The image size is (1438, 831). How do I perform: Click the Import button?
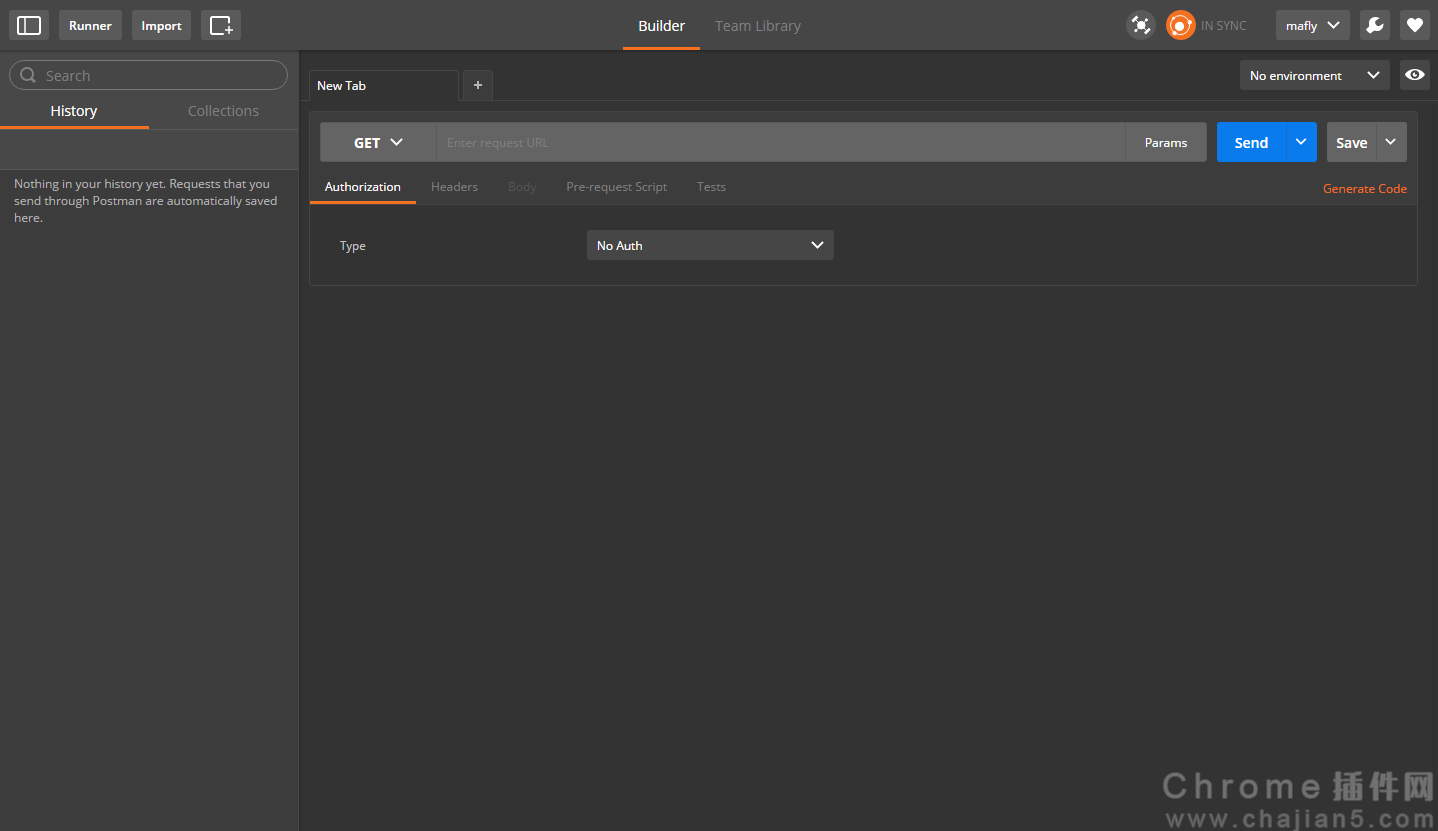tap(161, 25)
